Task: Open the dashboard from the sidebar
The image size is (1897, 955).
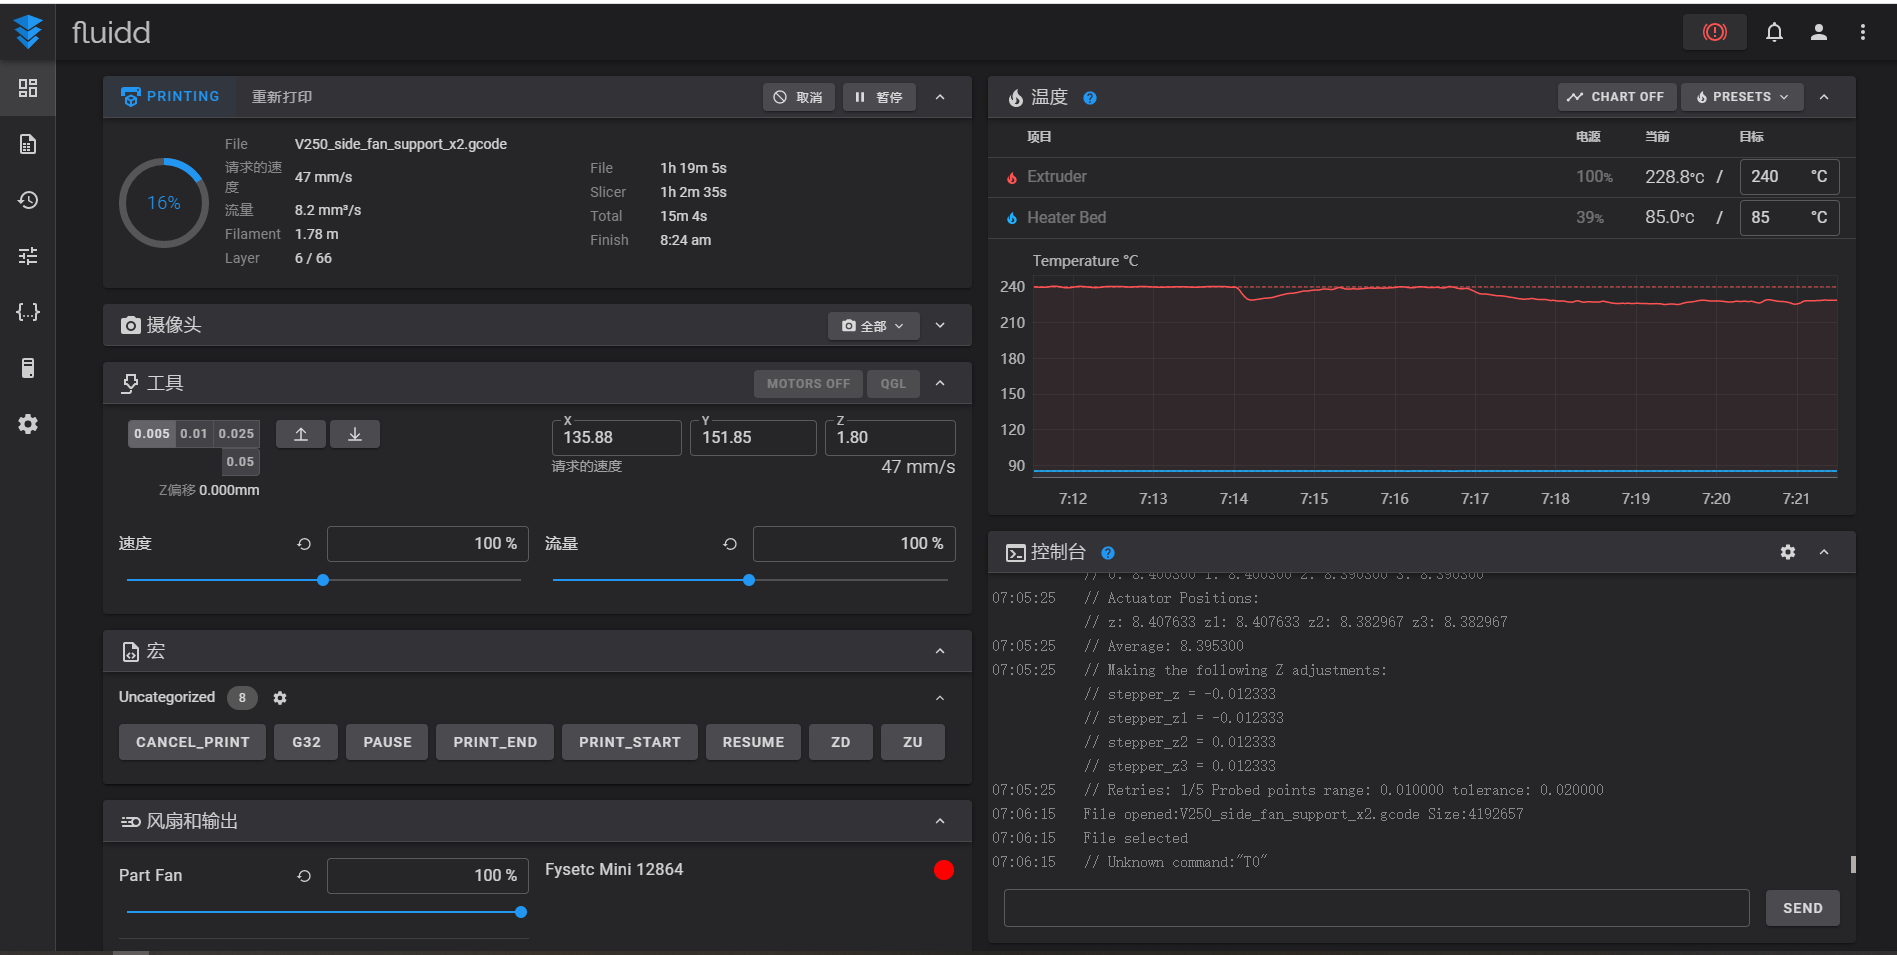Action: coord(28,88)
